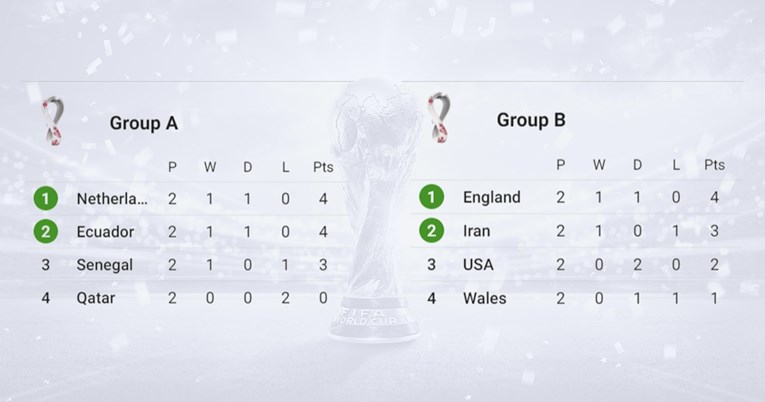This screenshot has width=765, height=402.
Task: Click Iran's points value of 3
Action: [x=714, y=231]
